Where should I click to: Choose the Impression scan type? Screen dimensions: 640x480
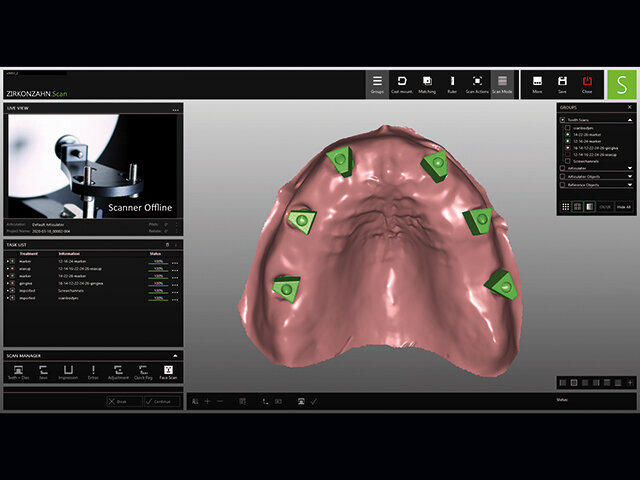click(68, 372)
